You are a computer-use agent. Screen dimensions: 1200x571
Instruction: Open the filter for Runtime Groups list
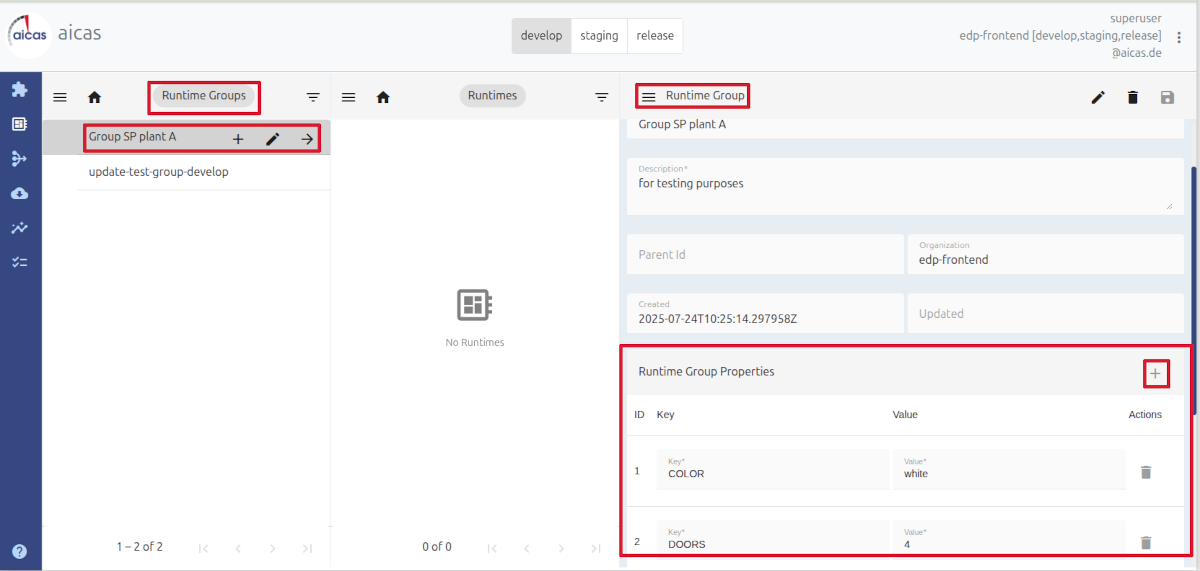(x=313, y=97)
